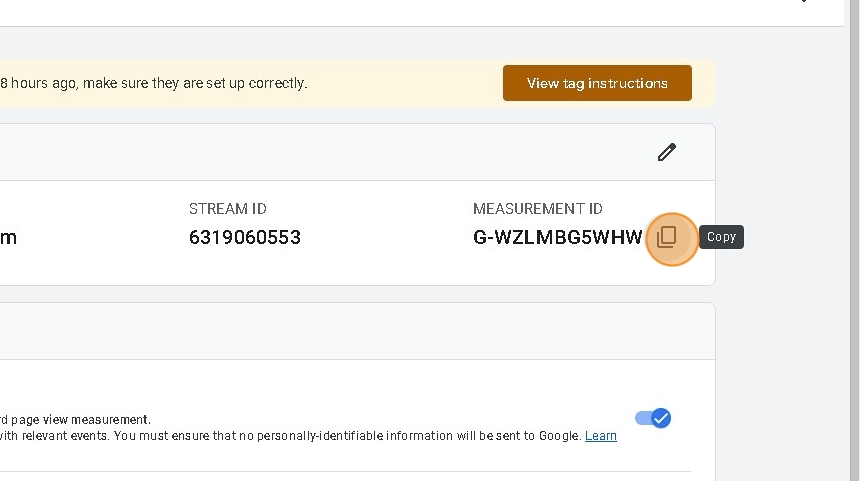
Task: Click the page view measurement description line
Action: (x=76, y=420)
